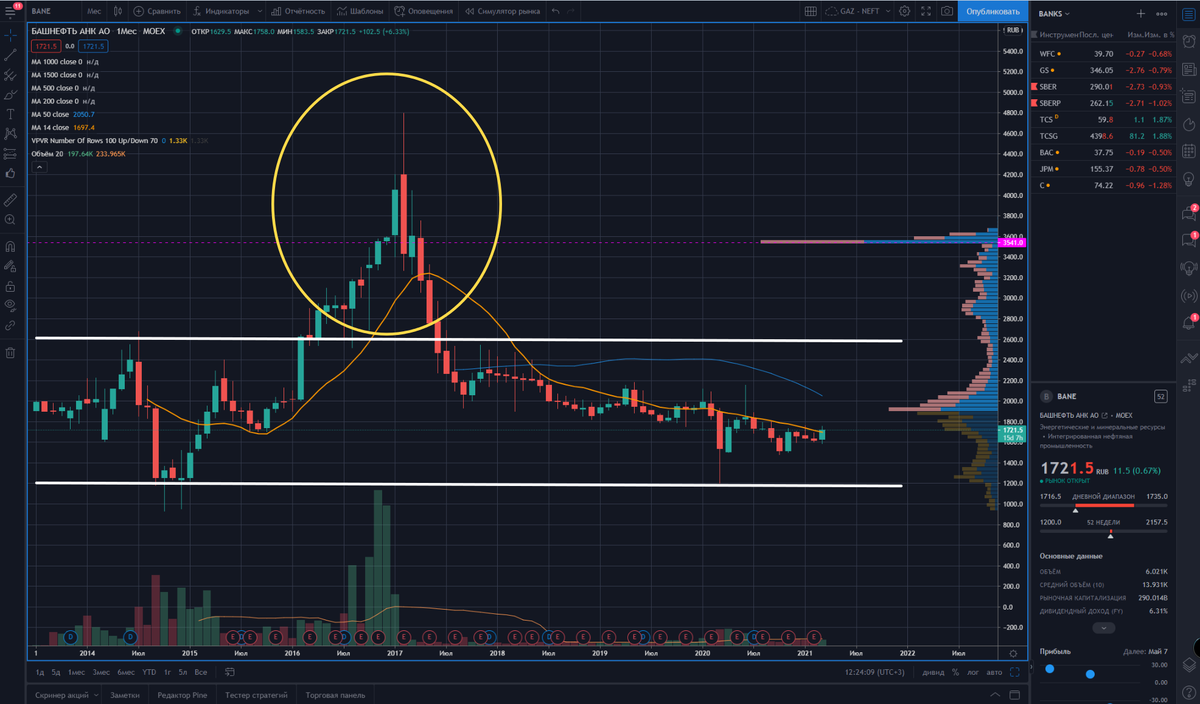
Task: Expand the details section chevron
Action: coord(1103,628)
